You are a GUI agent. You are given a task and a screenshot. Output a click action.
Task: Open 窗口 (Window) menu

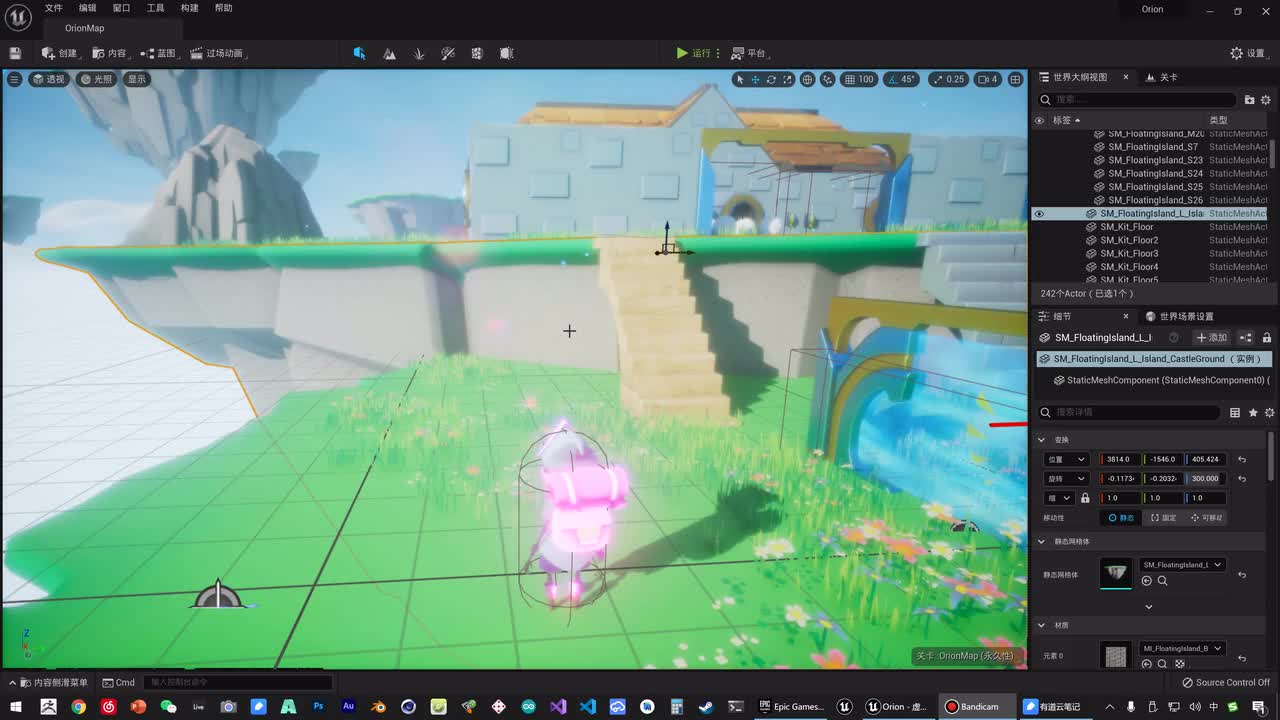pyautogui.click(x=121, y=8)
